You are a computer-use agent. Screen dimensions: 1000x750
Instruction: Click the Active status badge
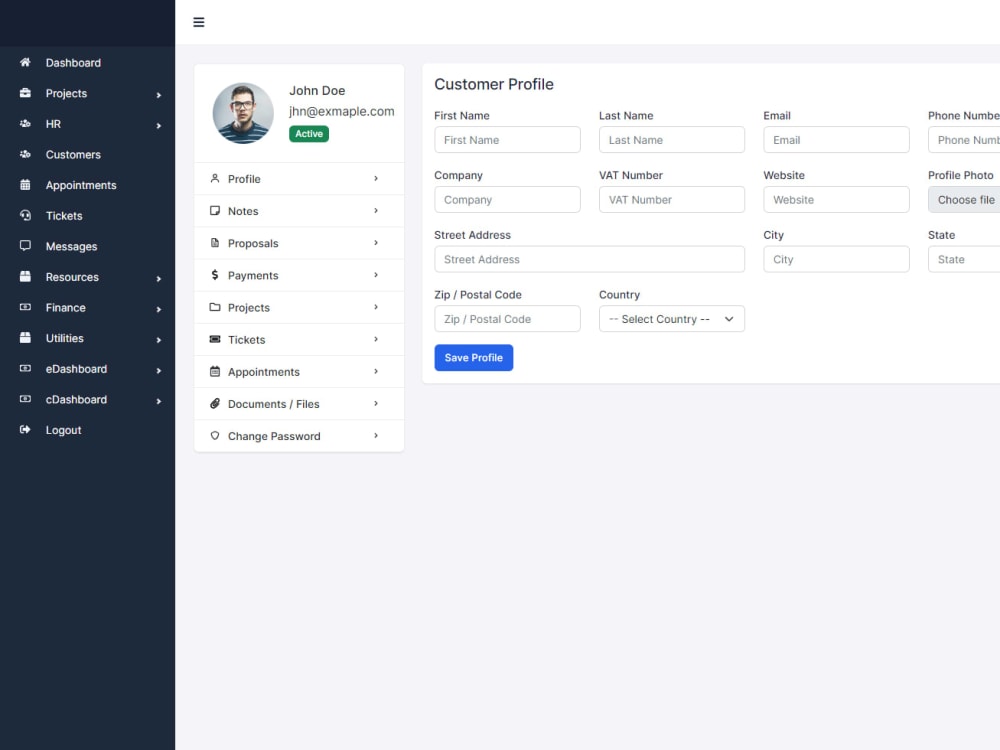[308, 133]
